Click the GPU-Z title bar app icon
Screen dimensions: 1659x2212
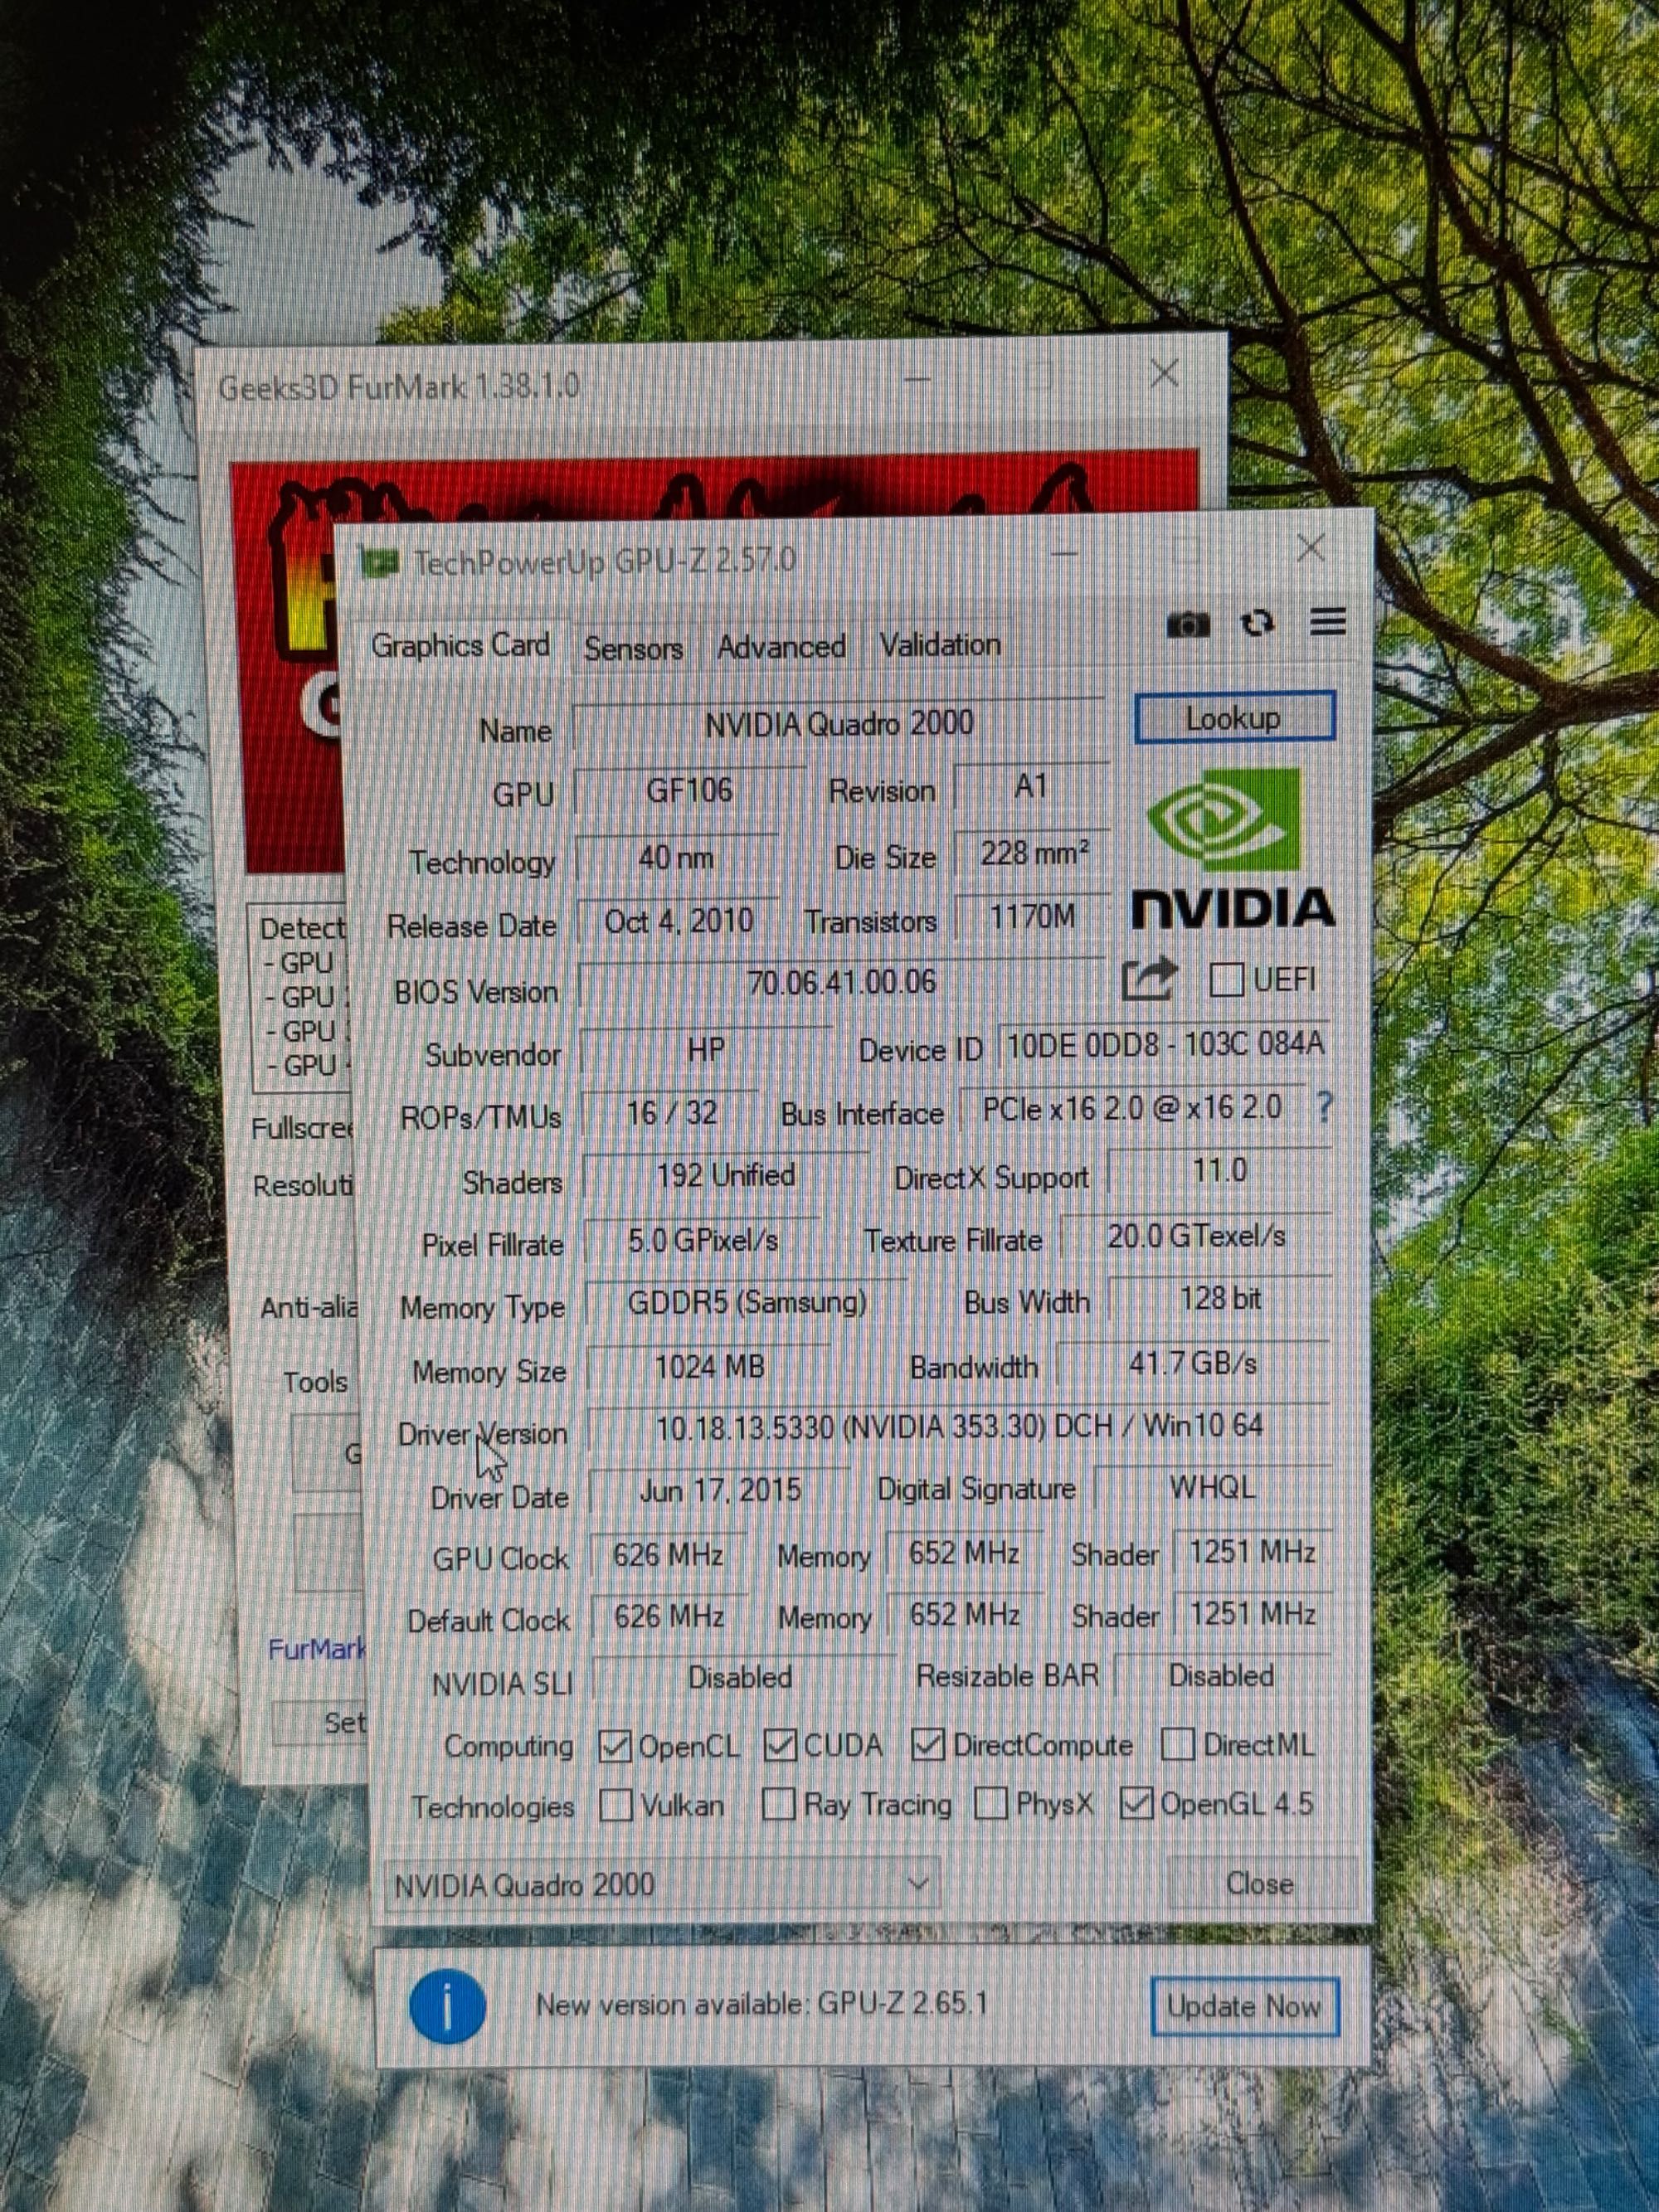[379, 563]
